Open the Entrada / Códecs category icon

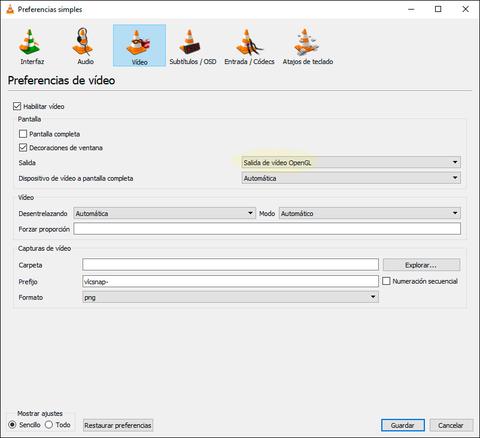249,46
